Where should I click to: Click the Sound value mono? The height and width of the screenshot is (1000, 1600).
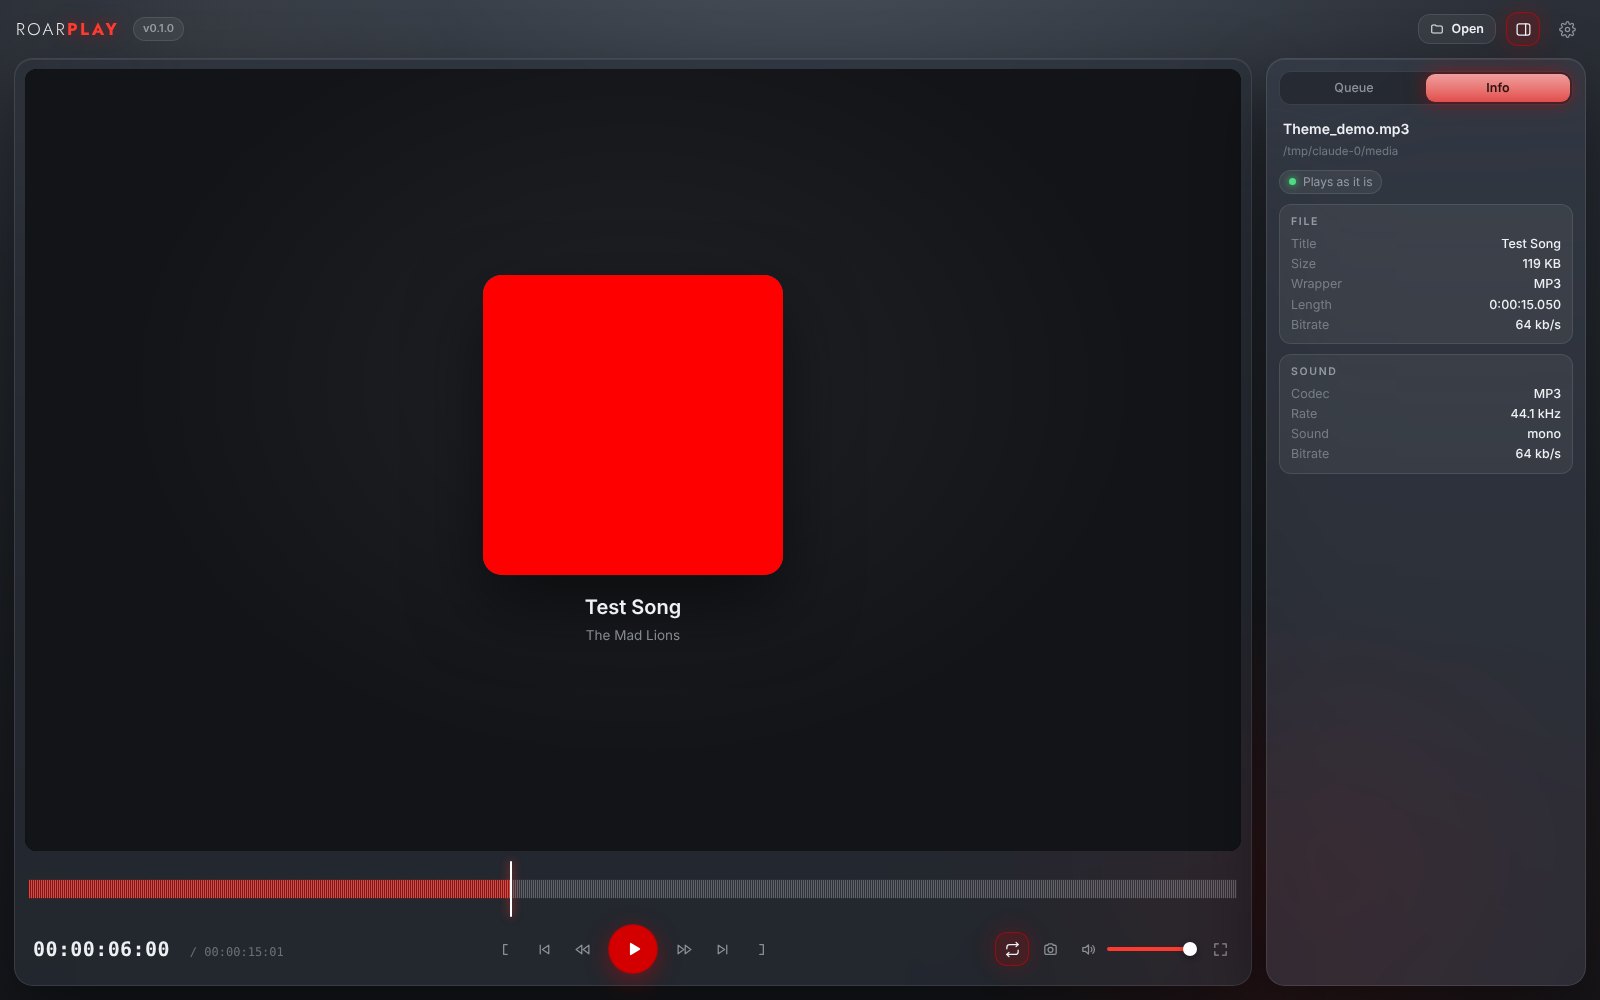pyautogui.click(x=1544, y=434)
